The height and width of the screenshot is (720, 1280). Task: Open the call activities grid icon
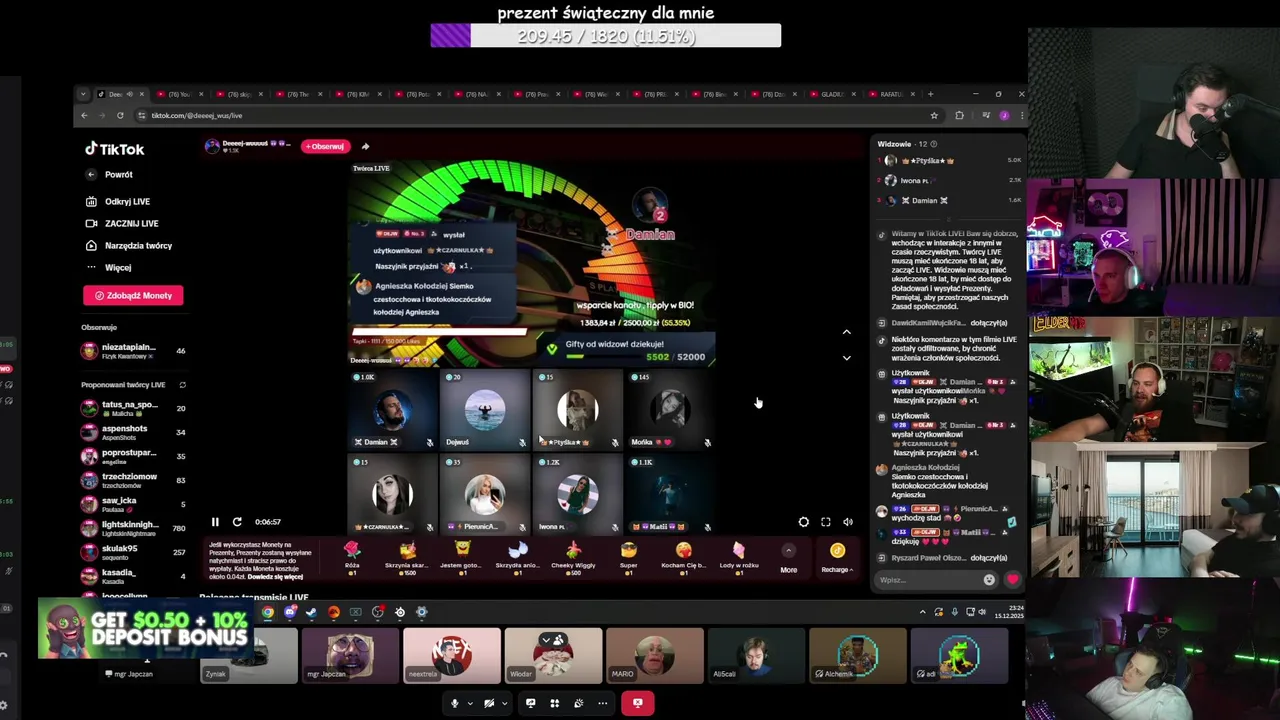click(555, 703)
